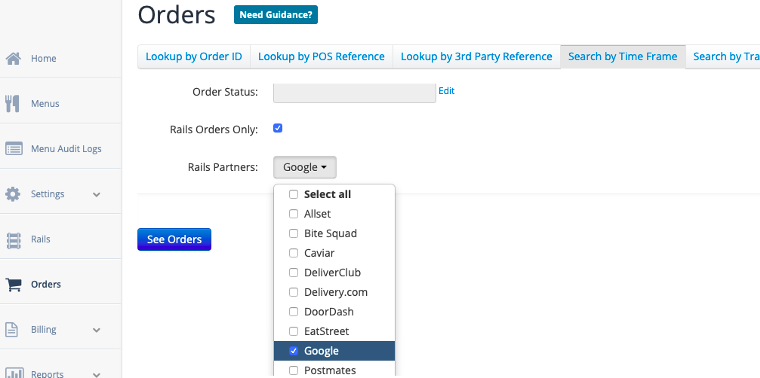Open Menus via the fork-knife icon
This screenshot has width=760, height=378.
tap(13, 104)
